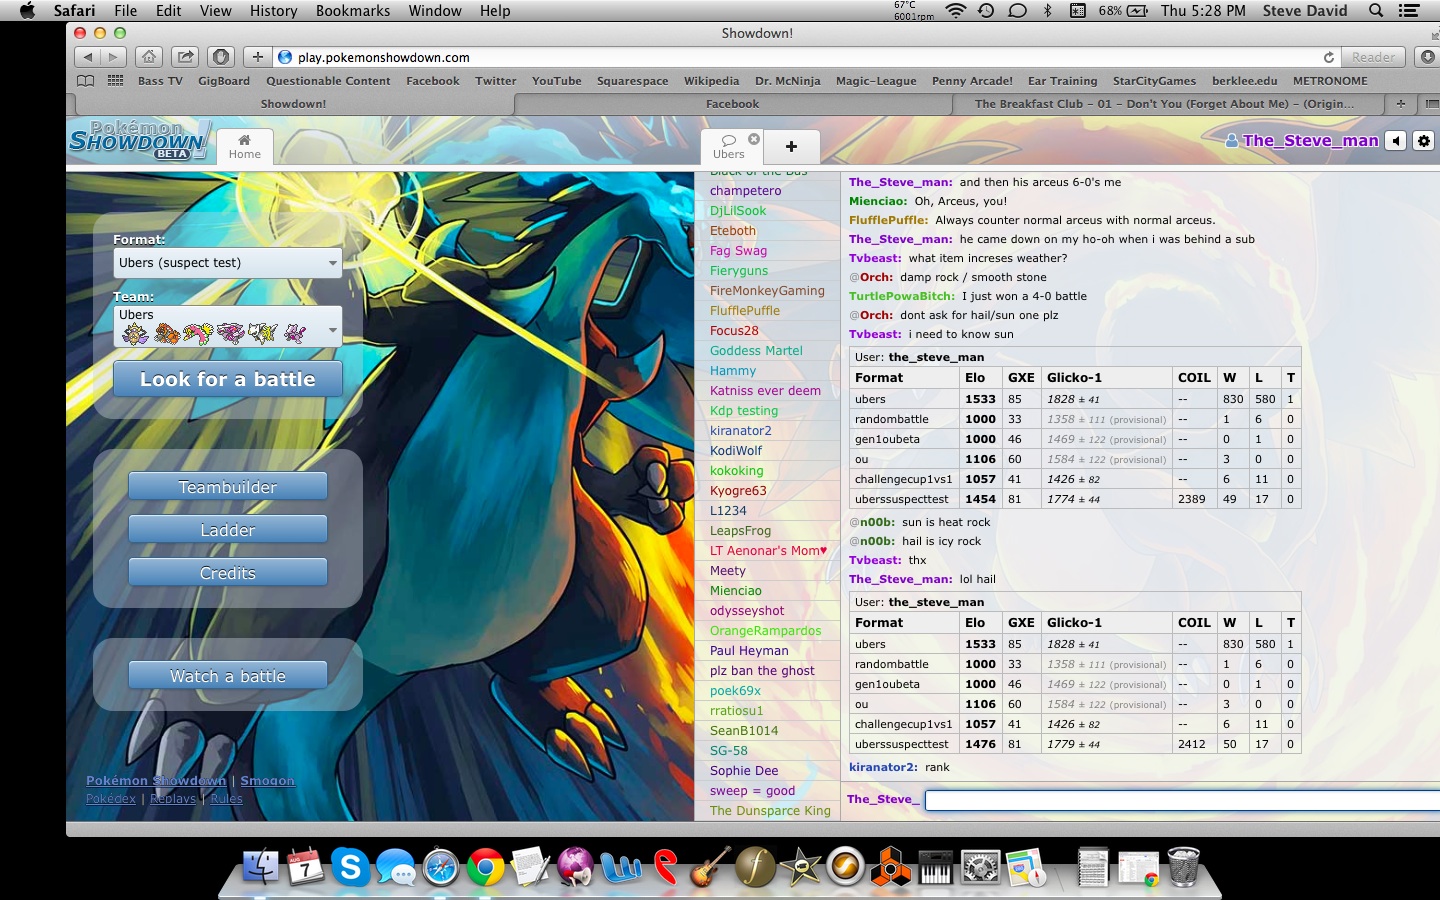Open GarageBand guitar icon in the dock

pos(709,866)
